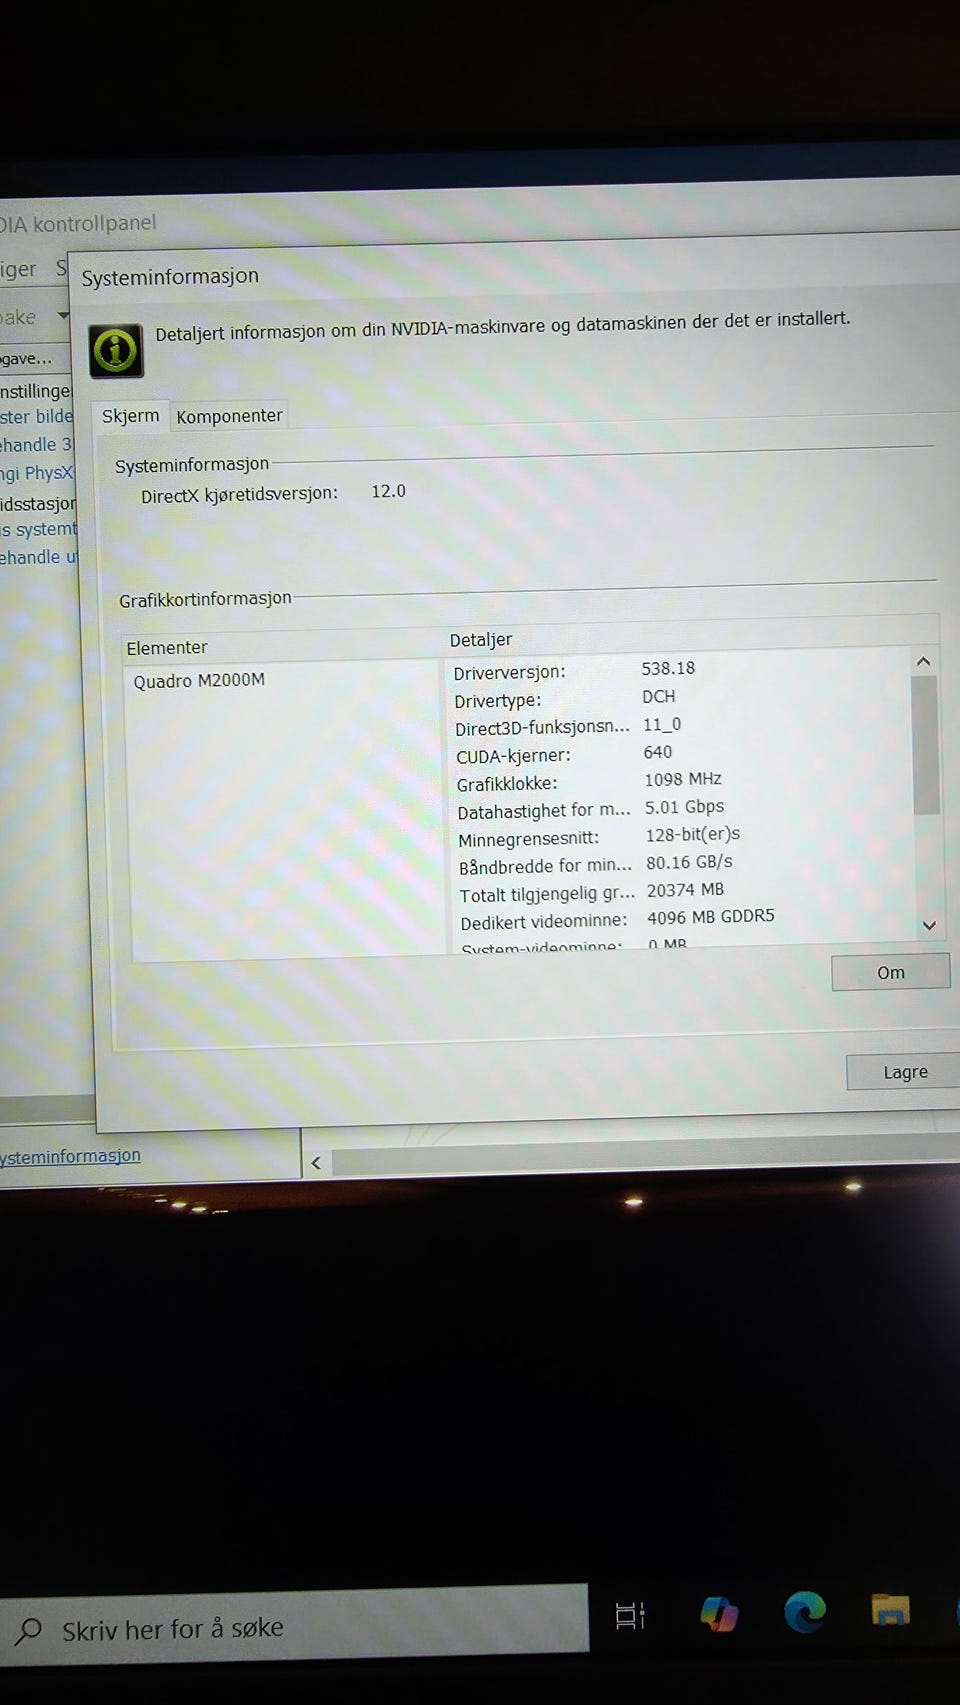Screen dimensions: 960x1705
Task: Click the Direct3D-funksjonsnivå value 11_0
Action: pos(662,724)
